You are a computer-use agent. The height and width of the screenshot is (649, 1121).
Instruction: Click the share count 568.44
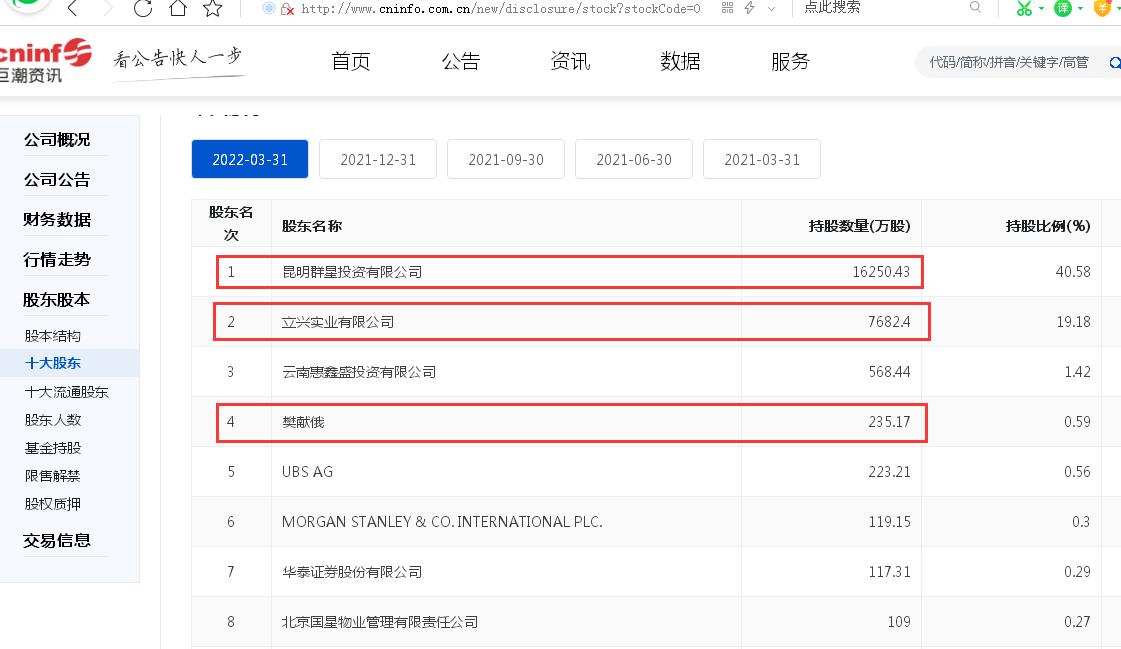point(889,372)
